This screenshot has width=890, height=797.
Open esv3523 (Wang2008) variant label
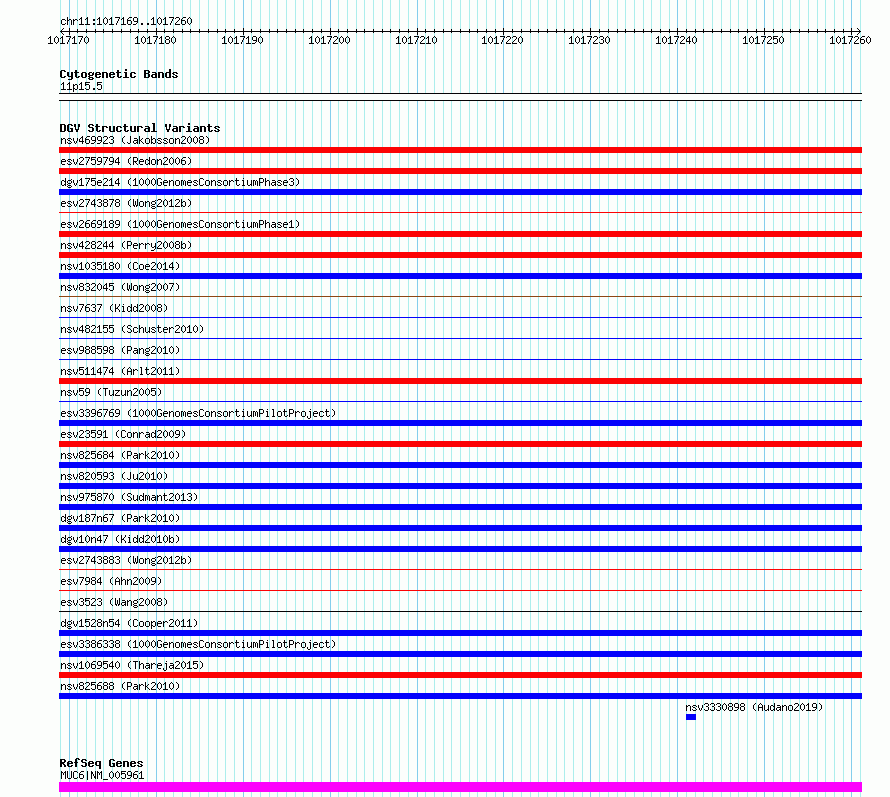(114, 602)
